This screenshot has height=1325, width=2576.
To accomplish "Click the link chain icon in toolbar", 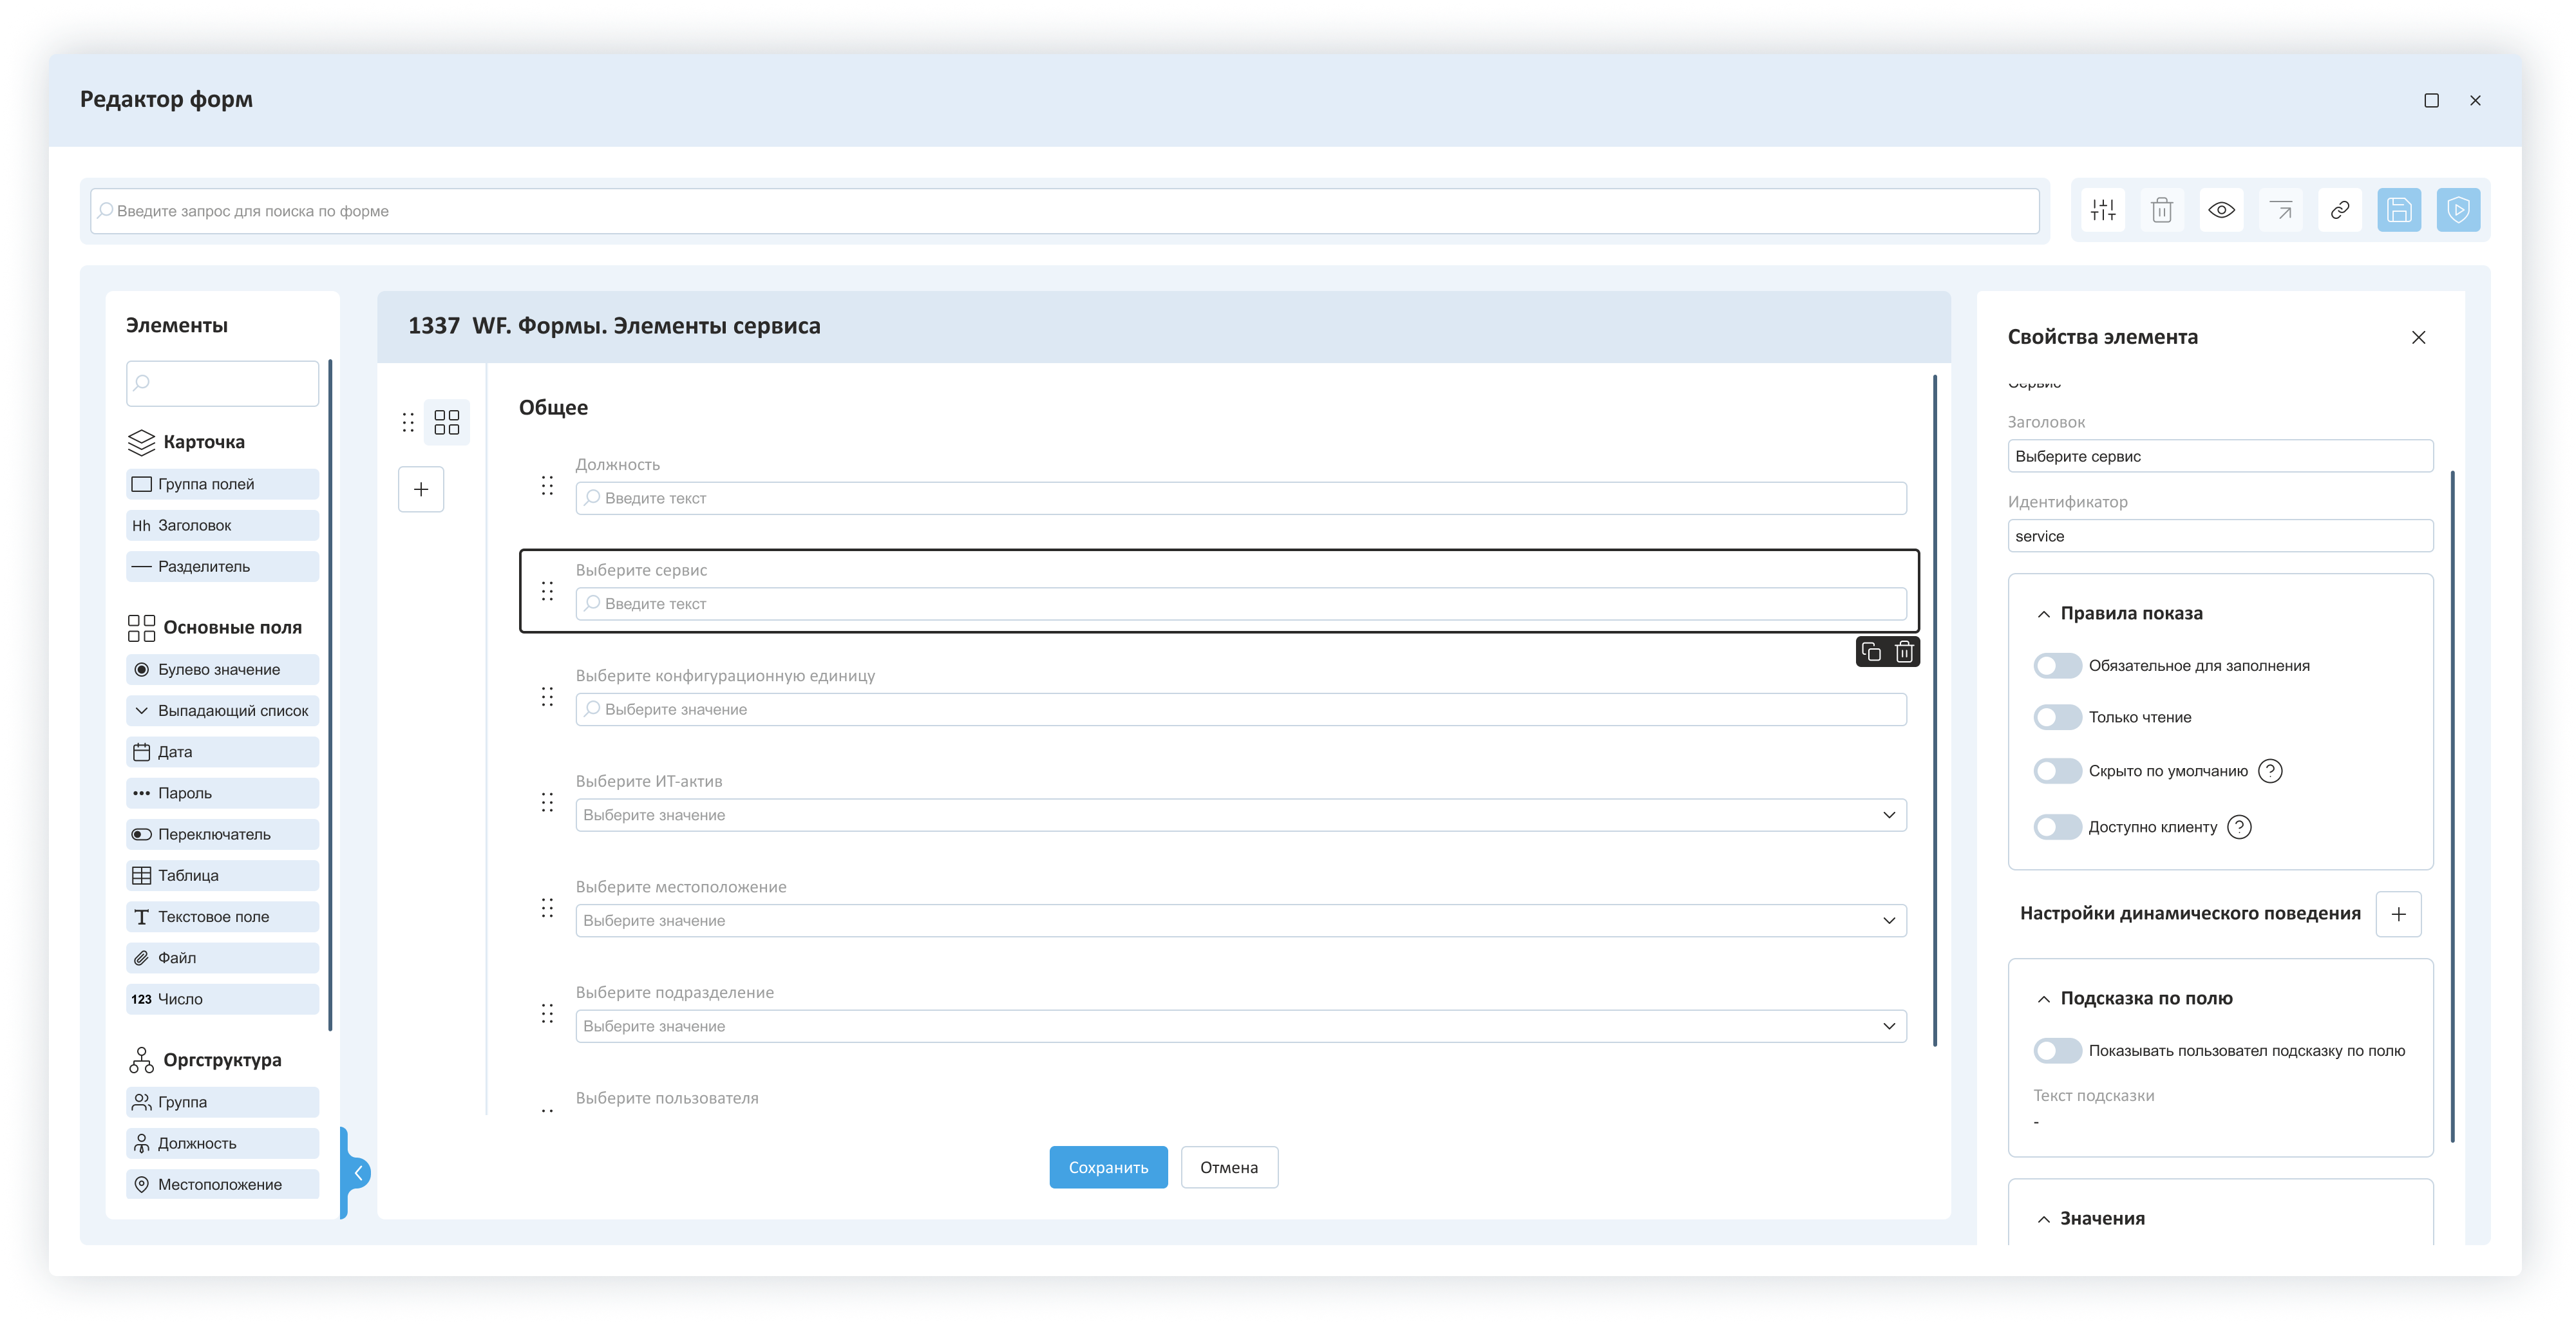I will tap(2339, 210).
